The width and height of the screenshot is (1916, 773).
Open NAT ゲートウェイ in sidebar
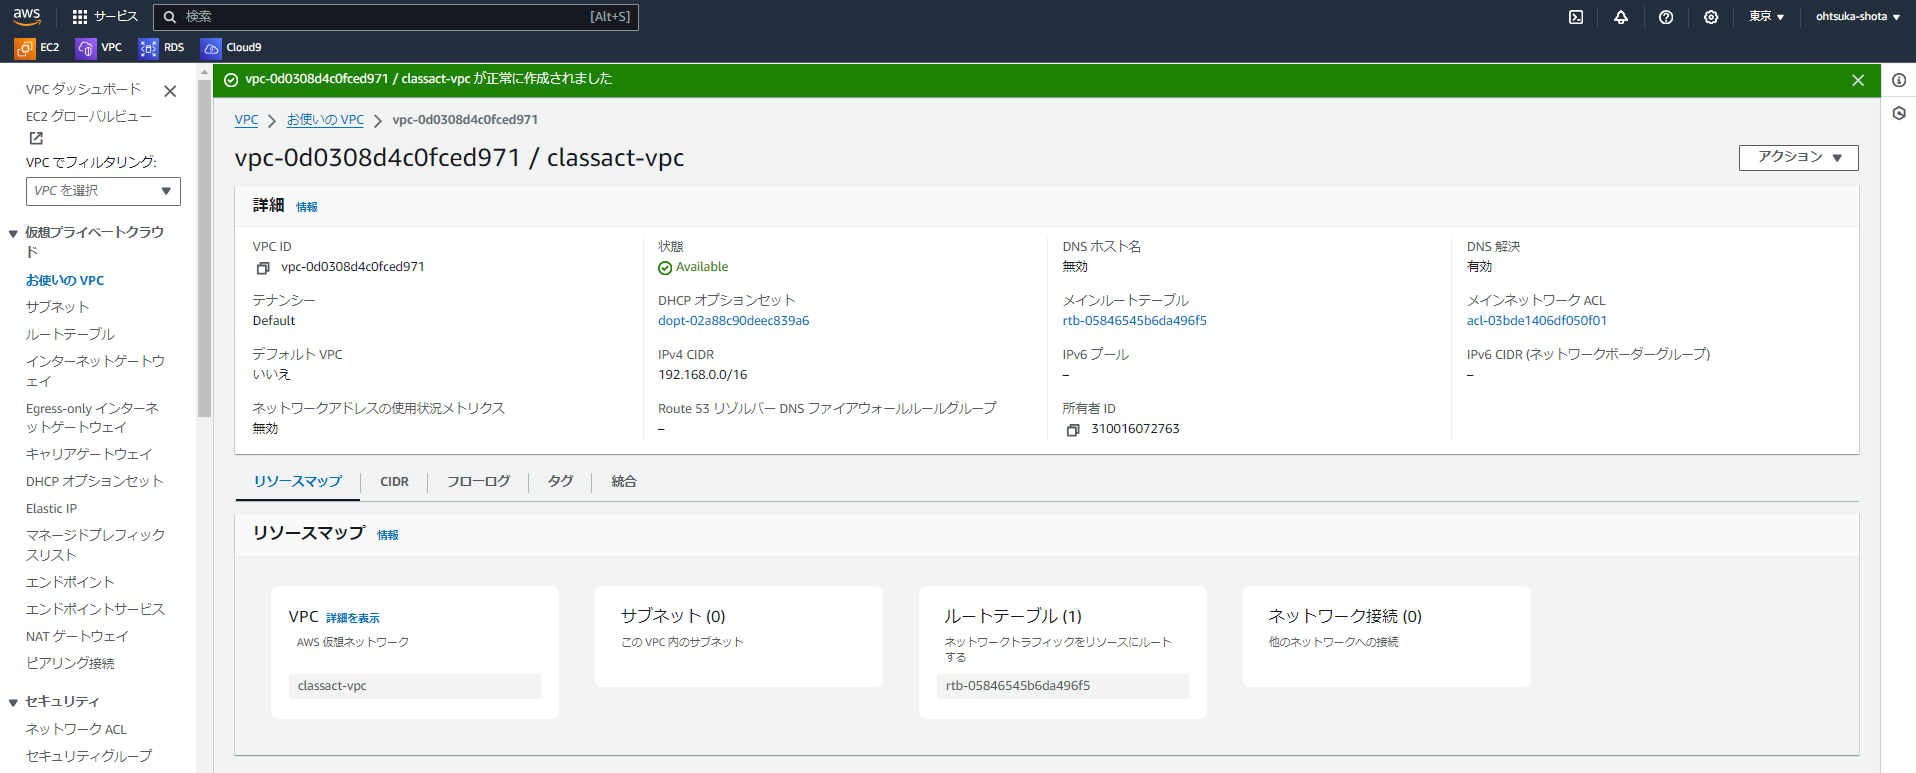77,637
